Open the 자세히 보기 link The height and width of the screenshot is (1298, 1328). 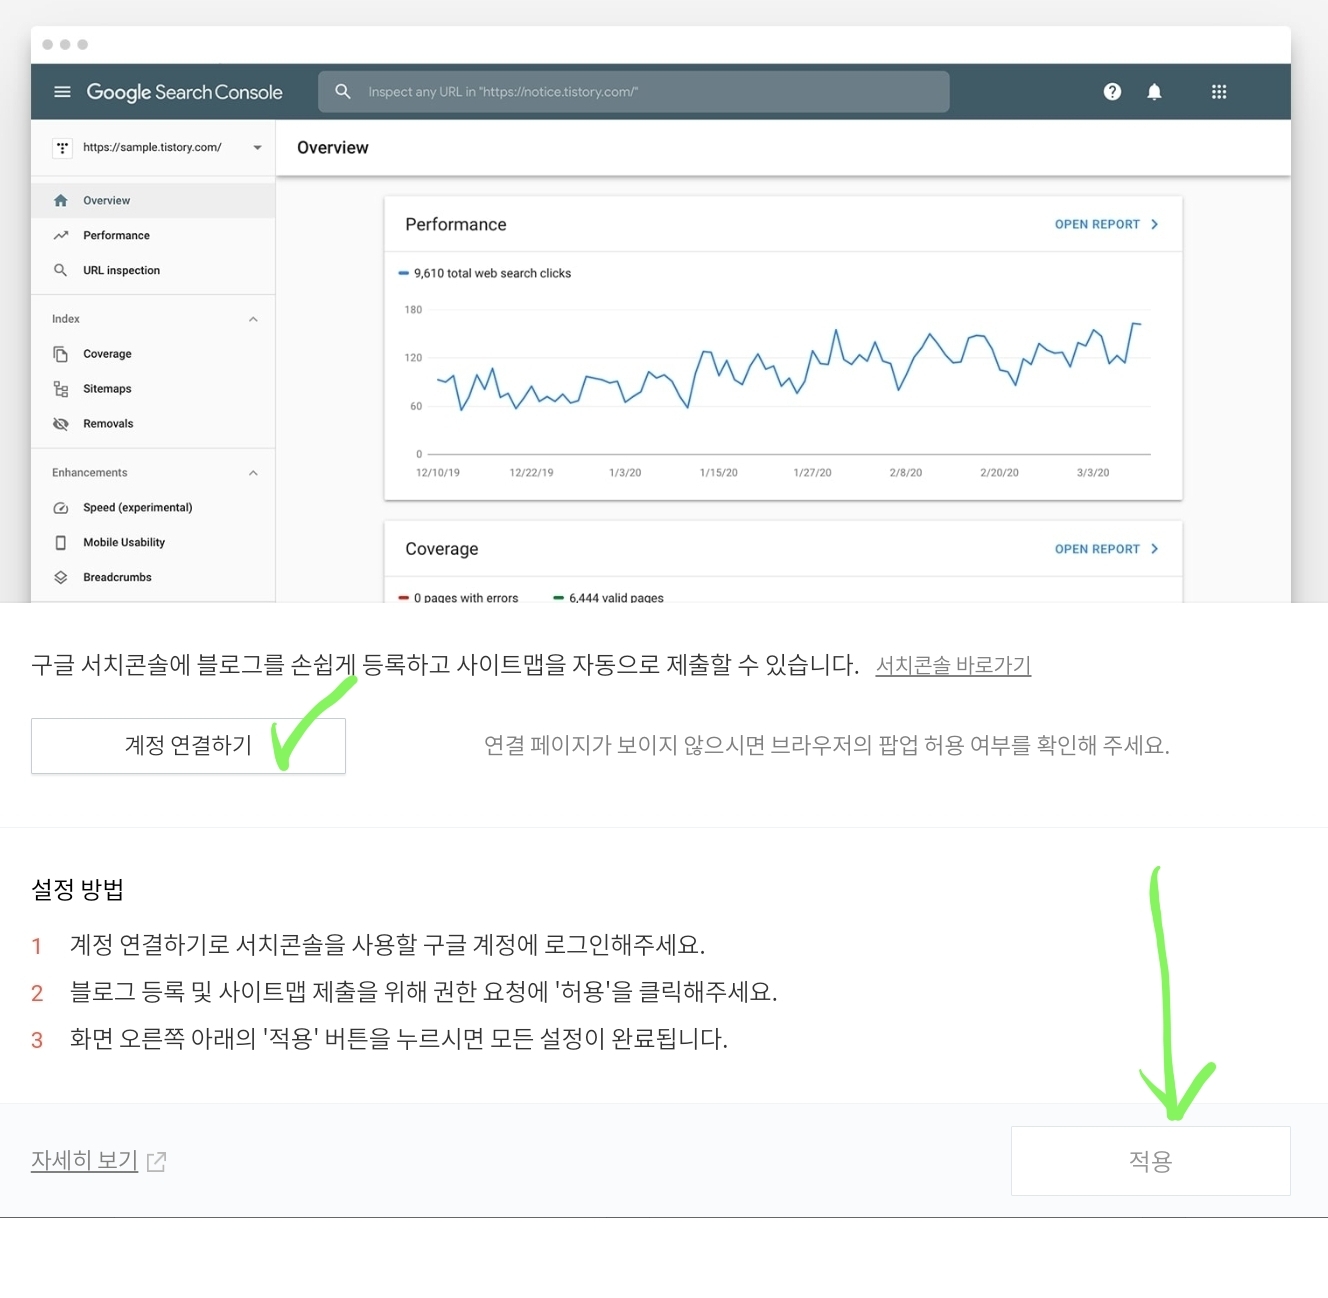tap(84, 1160)
